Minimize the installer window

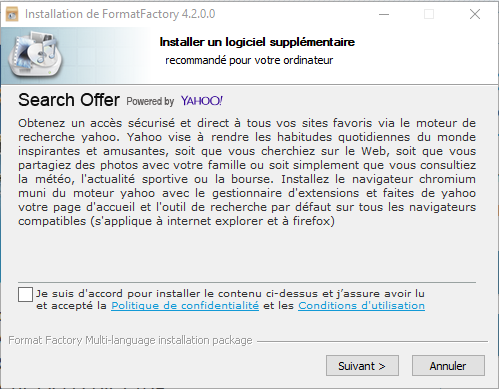pos(384,14)
